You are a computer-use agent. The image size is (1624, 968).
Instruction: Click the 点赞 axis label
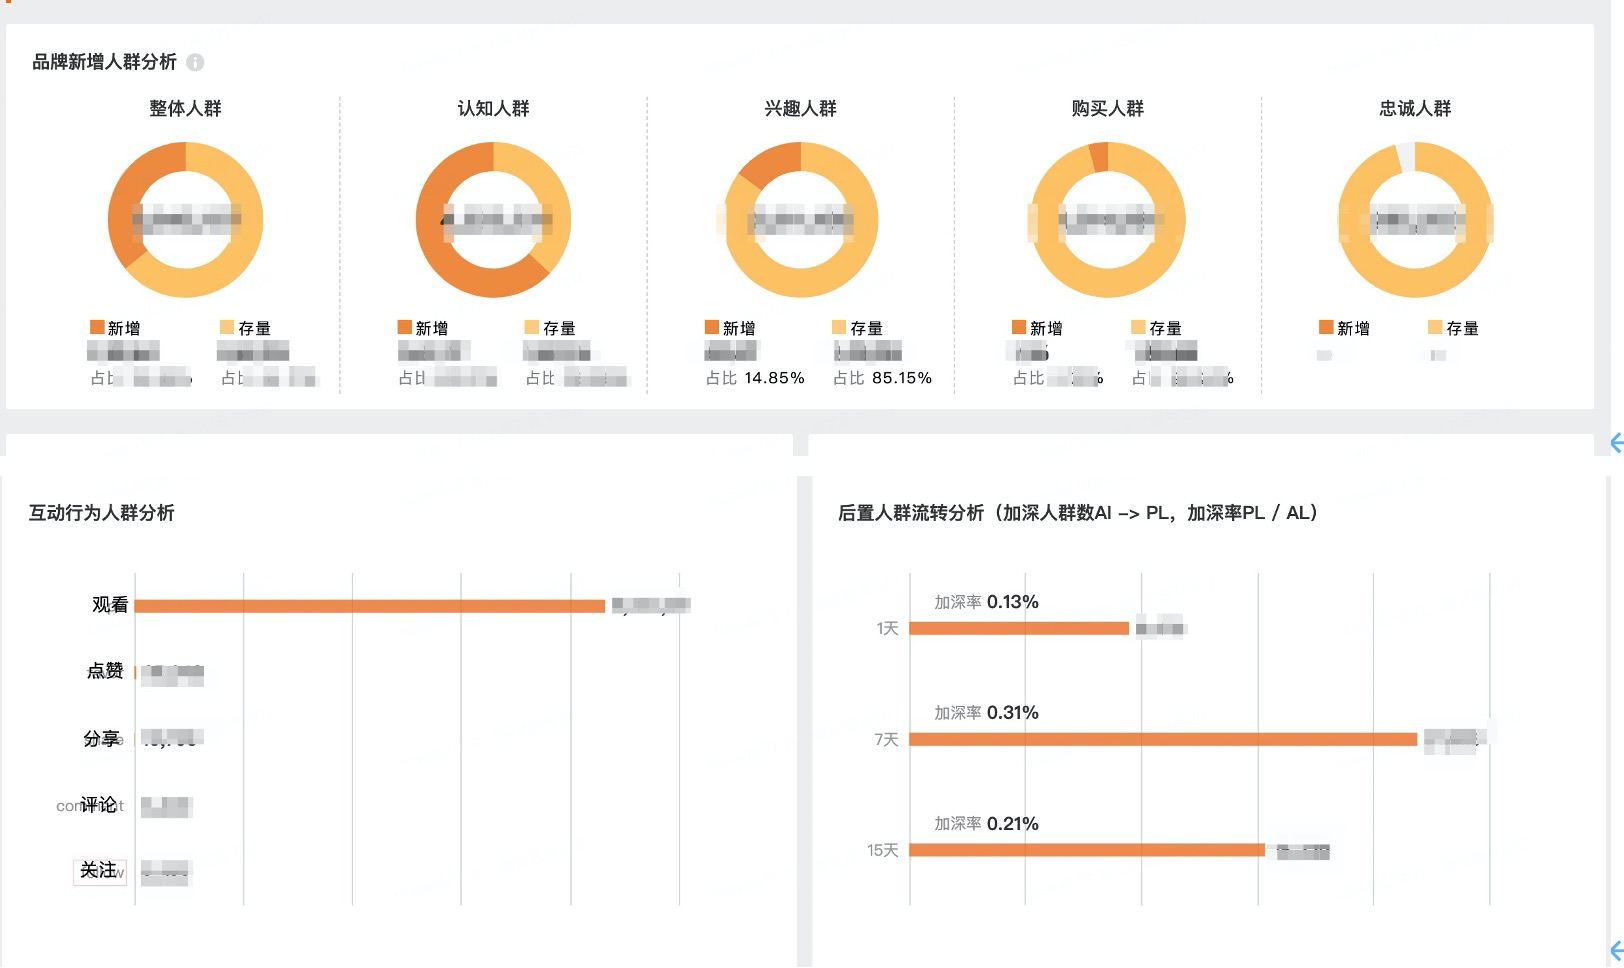point(105,671)
